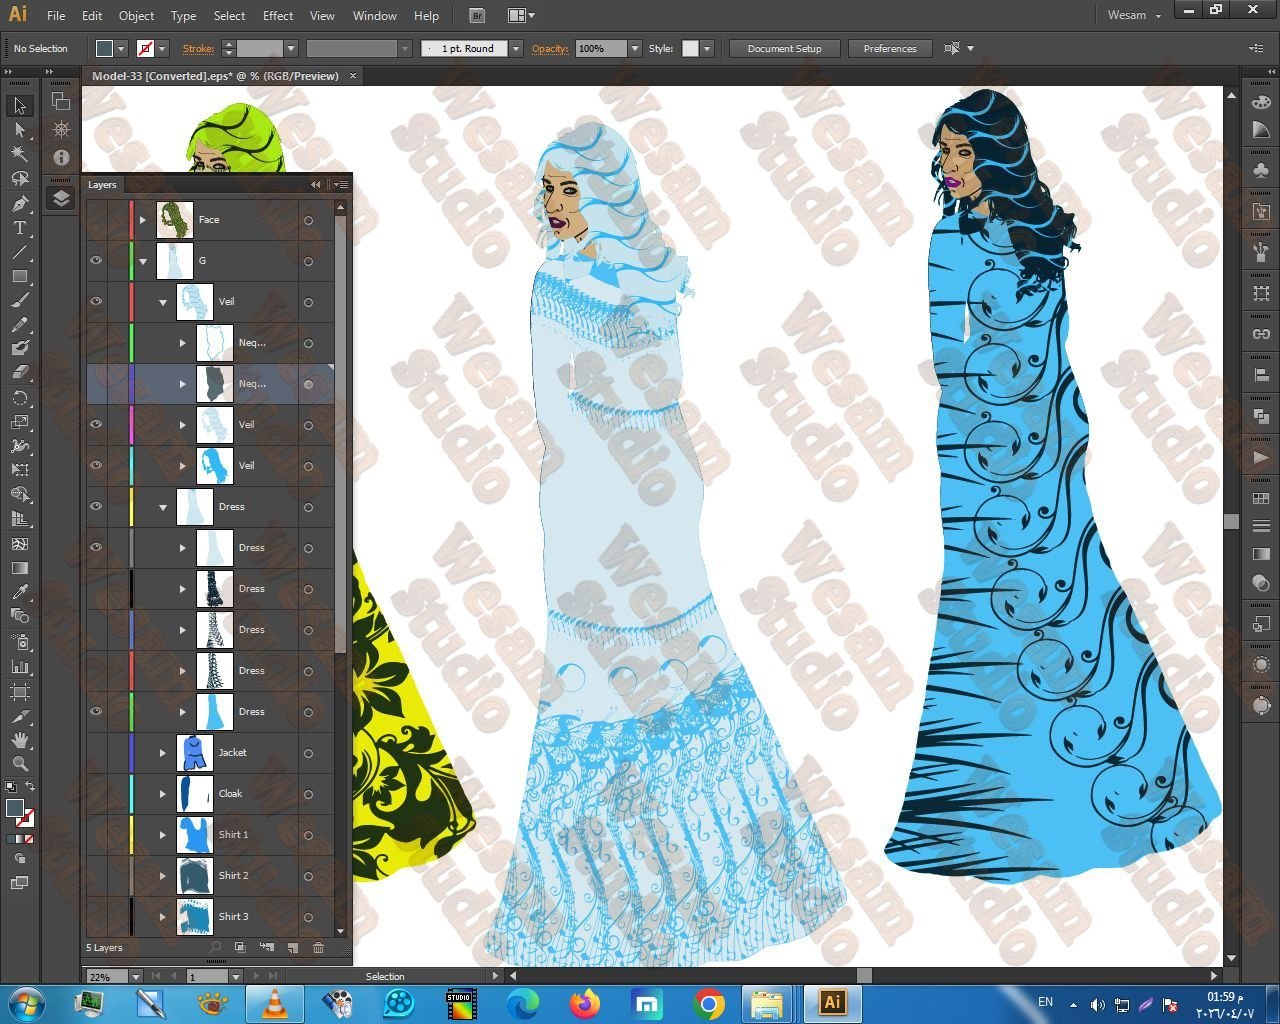
Task: Open Firefox from the taskbar
Action: click(x=584, y=1003)
